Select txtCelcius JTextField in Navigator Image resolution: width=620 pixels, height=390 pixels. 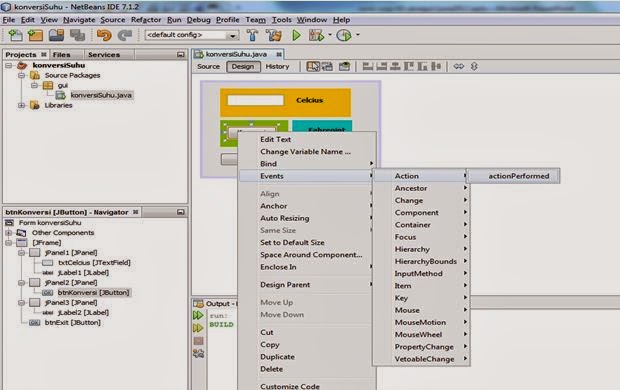click(x=94, y=263)
